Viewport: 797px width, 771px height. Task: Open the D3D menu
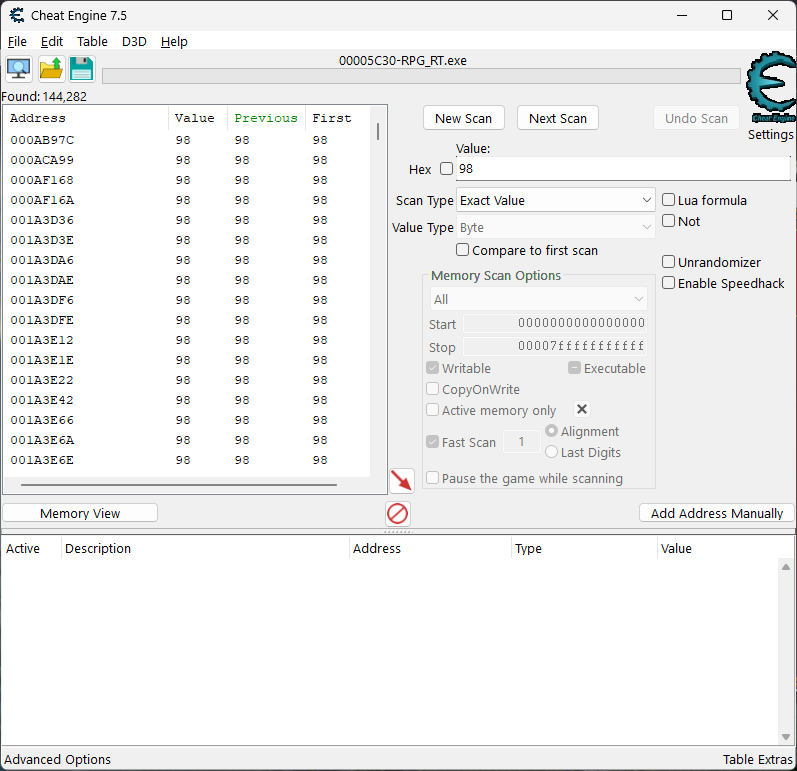[x=134, y=42]
